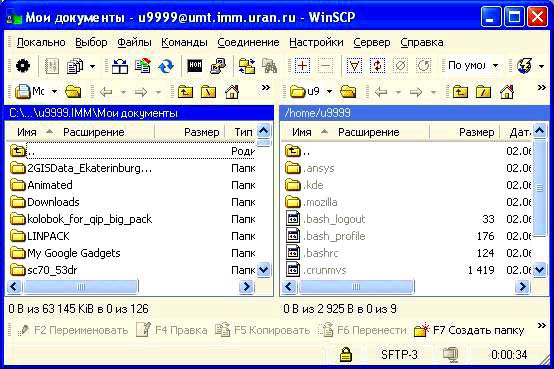Click the Сервер menu
This screenshot has height=369, width=554.
tap(372, 42)
